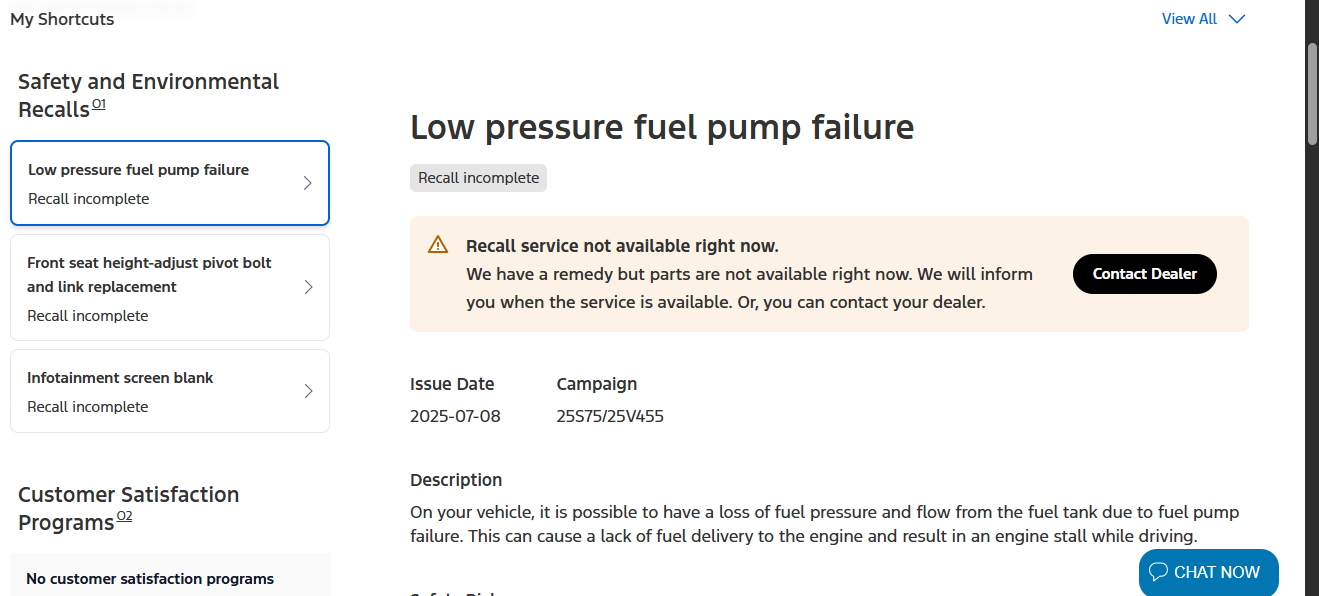1319x596 pixels.
Task: Show the Infotainment screen blank recall
Action: click(x=120, y=378)
